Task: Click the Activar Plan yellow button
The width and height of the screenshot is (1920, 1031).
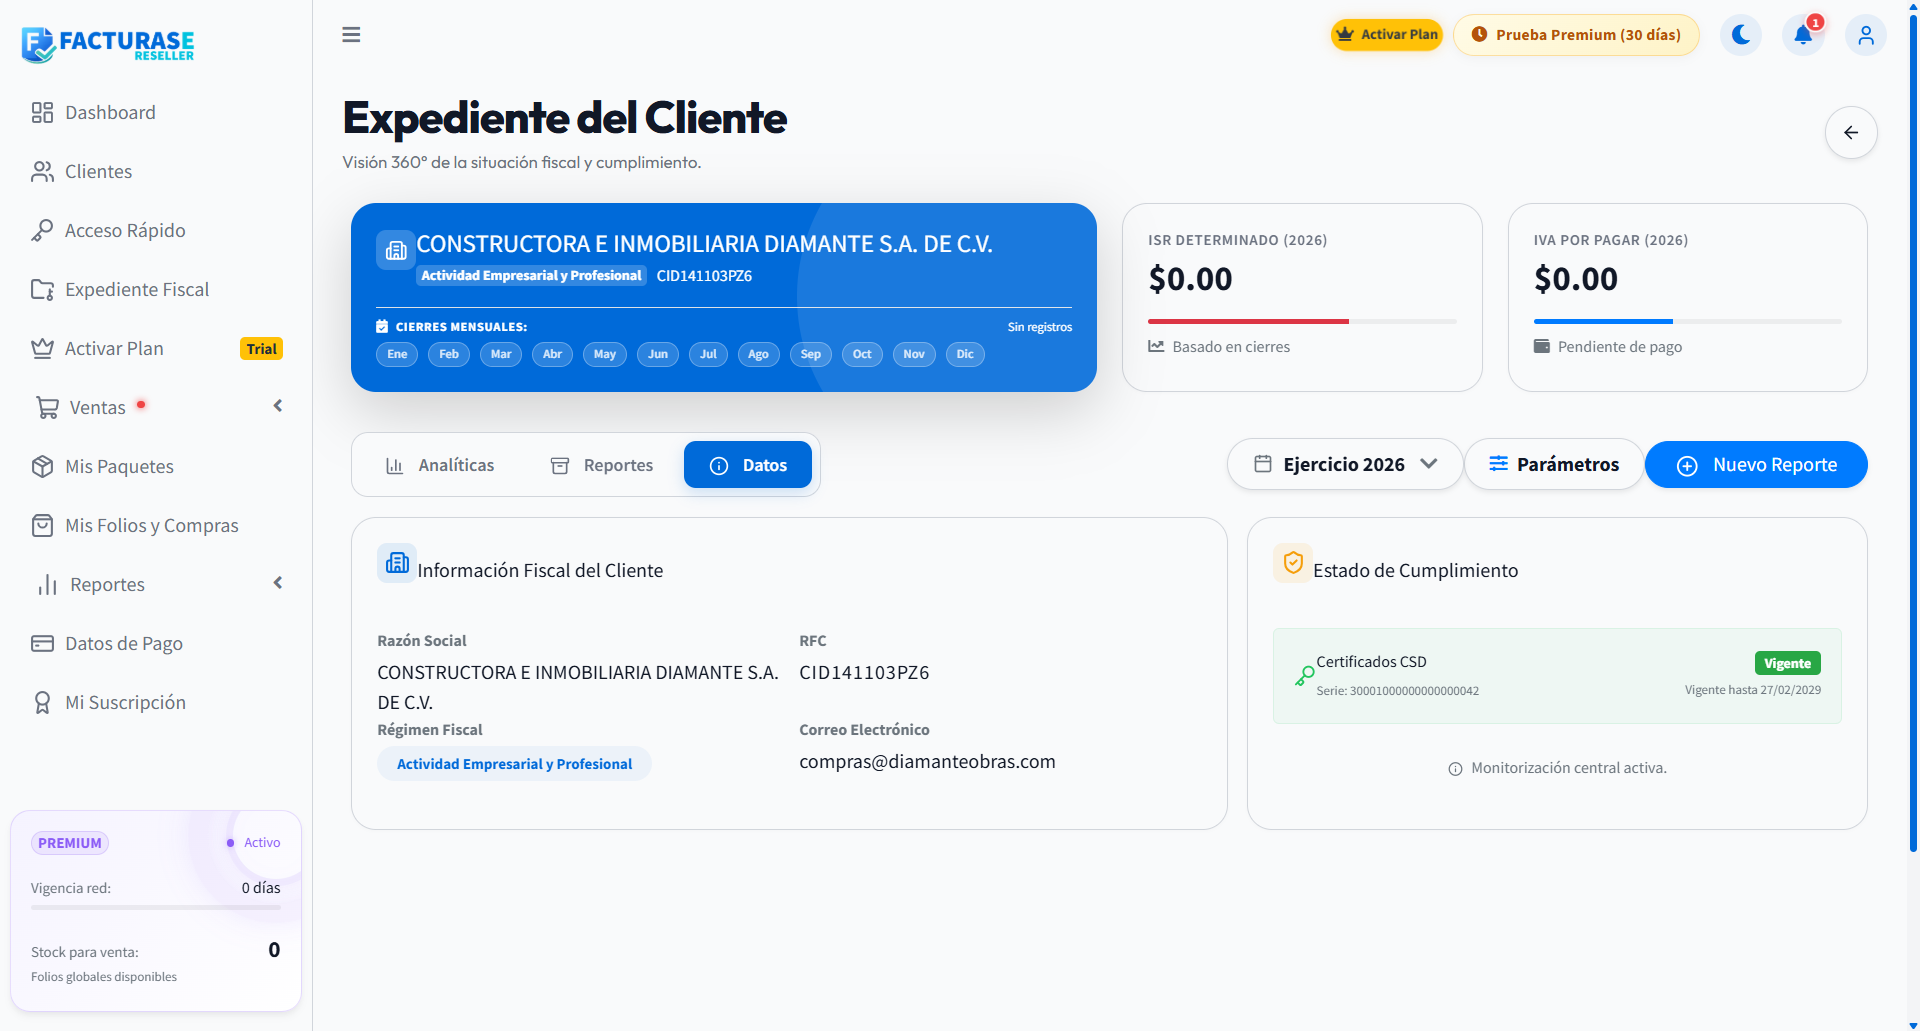Action: point(1387,35)
